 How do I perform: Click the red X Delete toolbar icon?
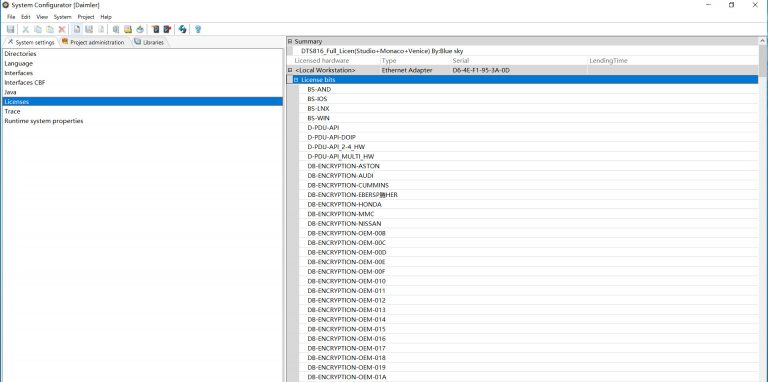pos(62,29)
